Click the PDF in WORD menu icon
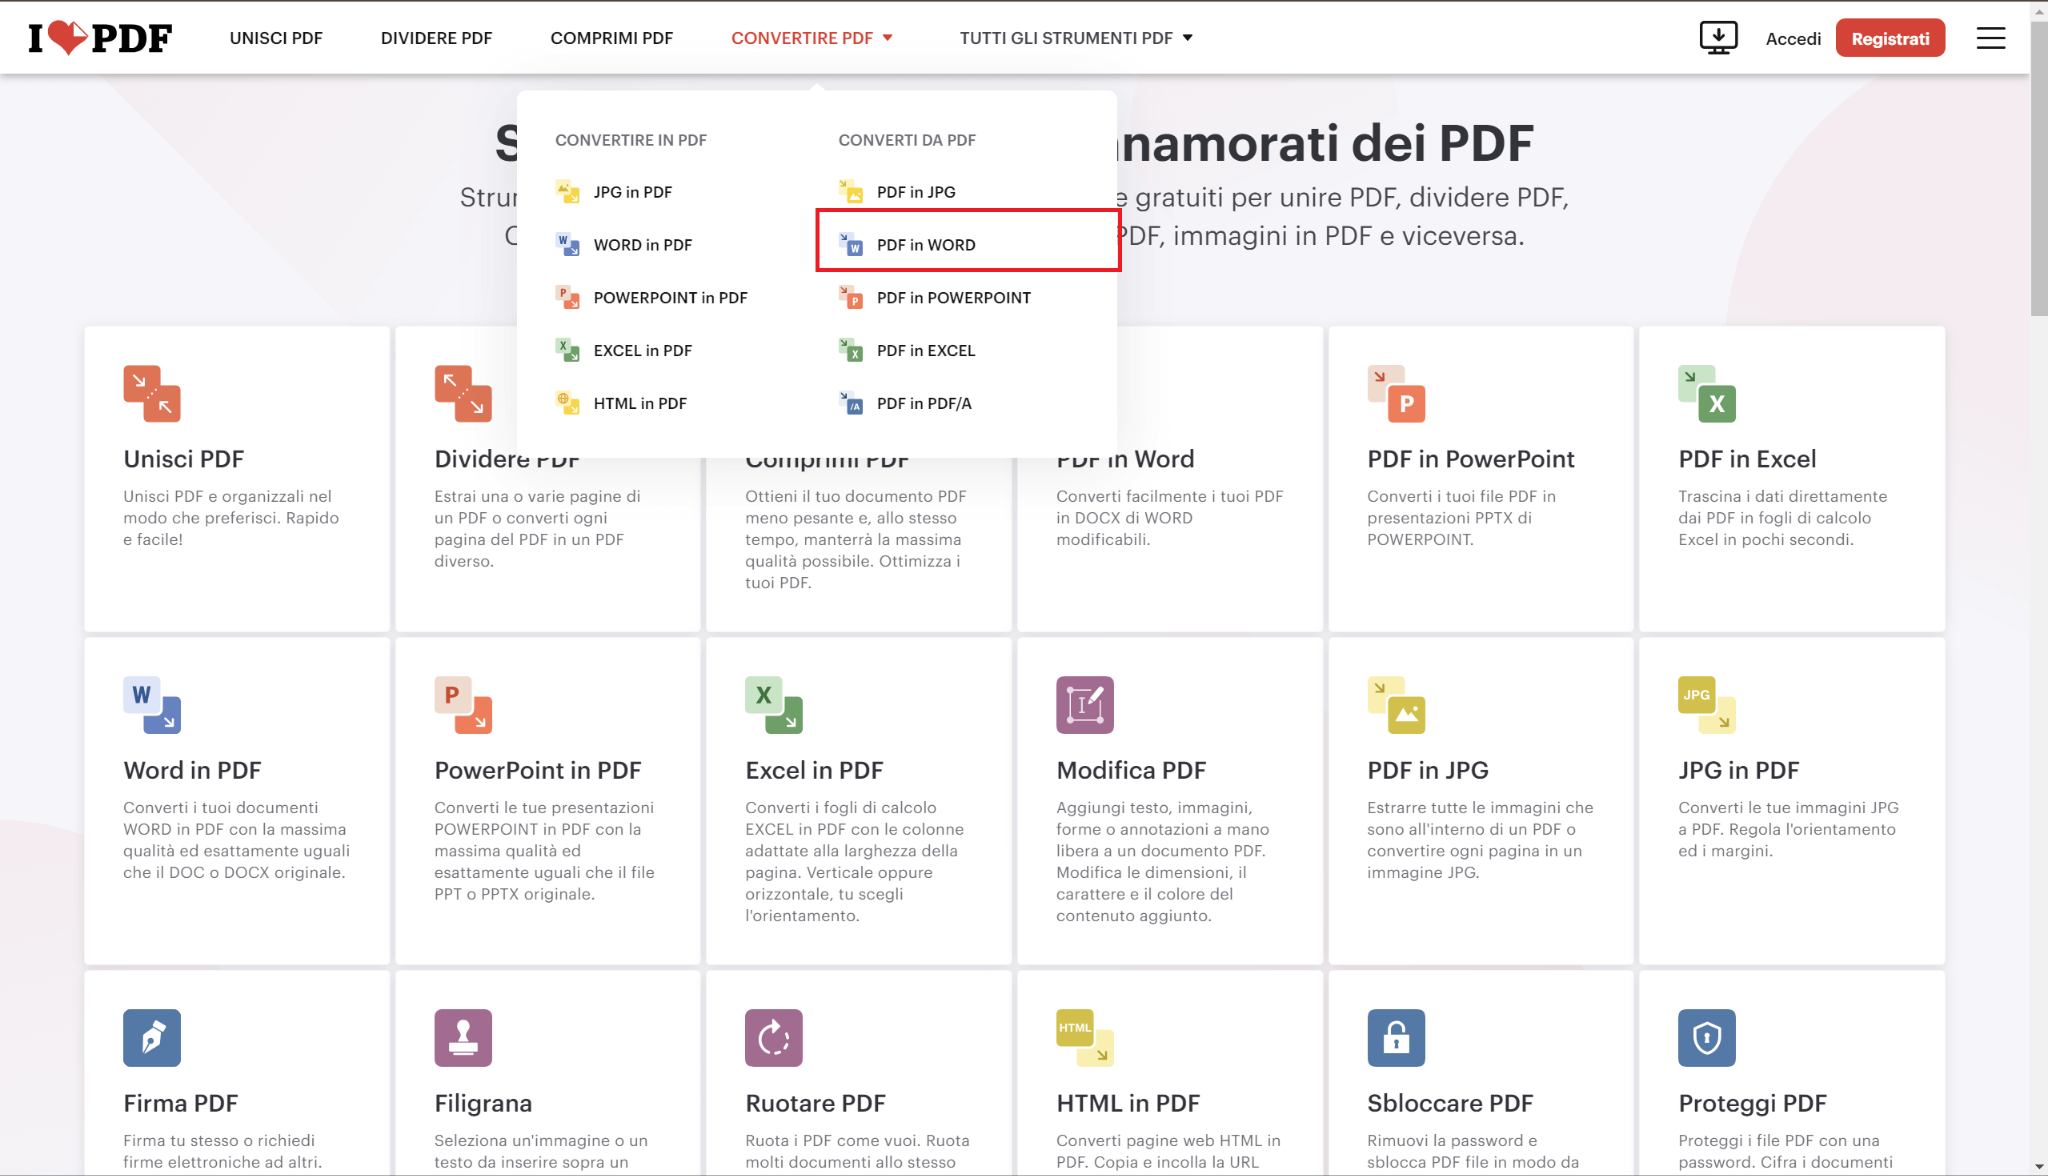The height and width of the screenshot is (1176, 2048). click(851, 244)
